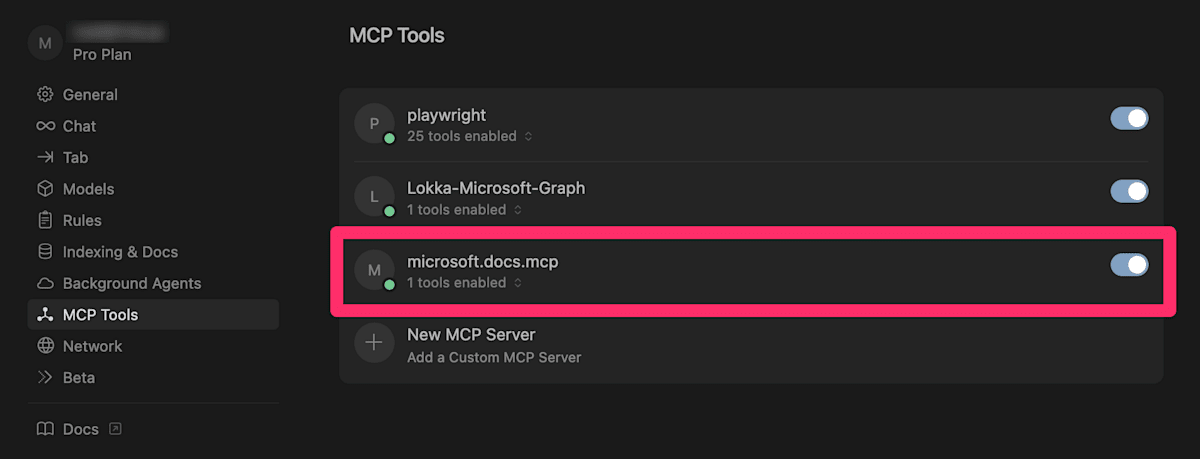
Task: Expand playwright 25 tools enabled list
Action: [470, 136]
